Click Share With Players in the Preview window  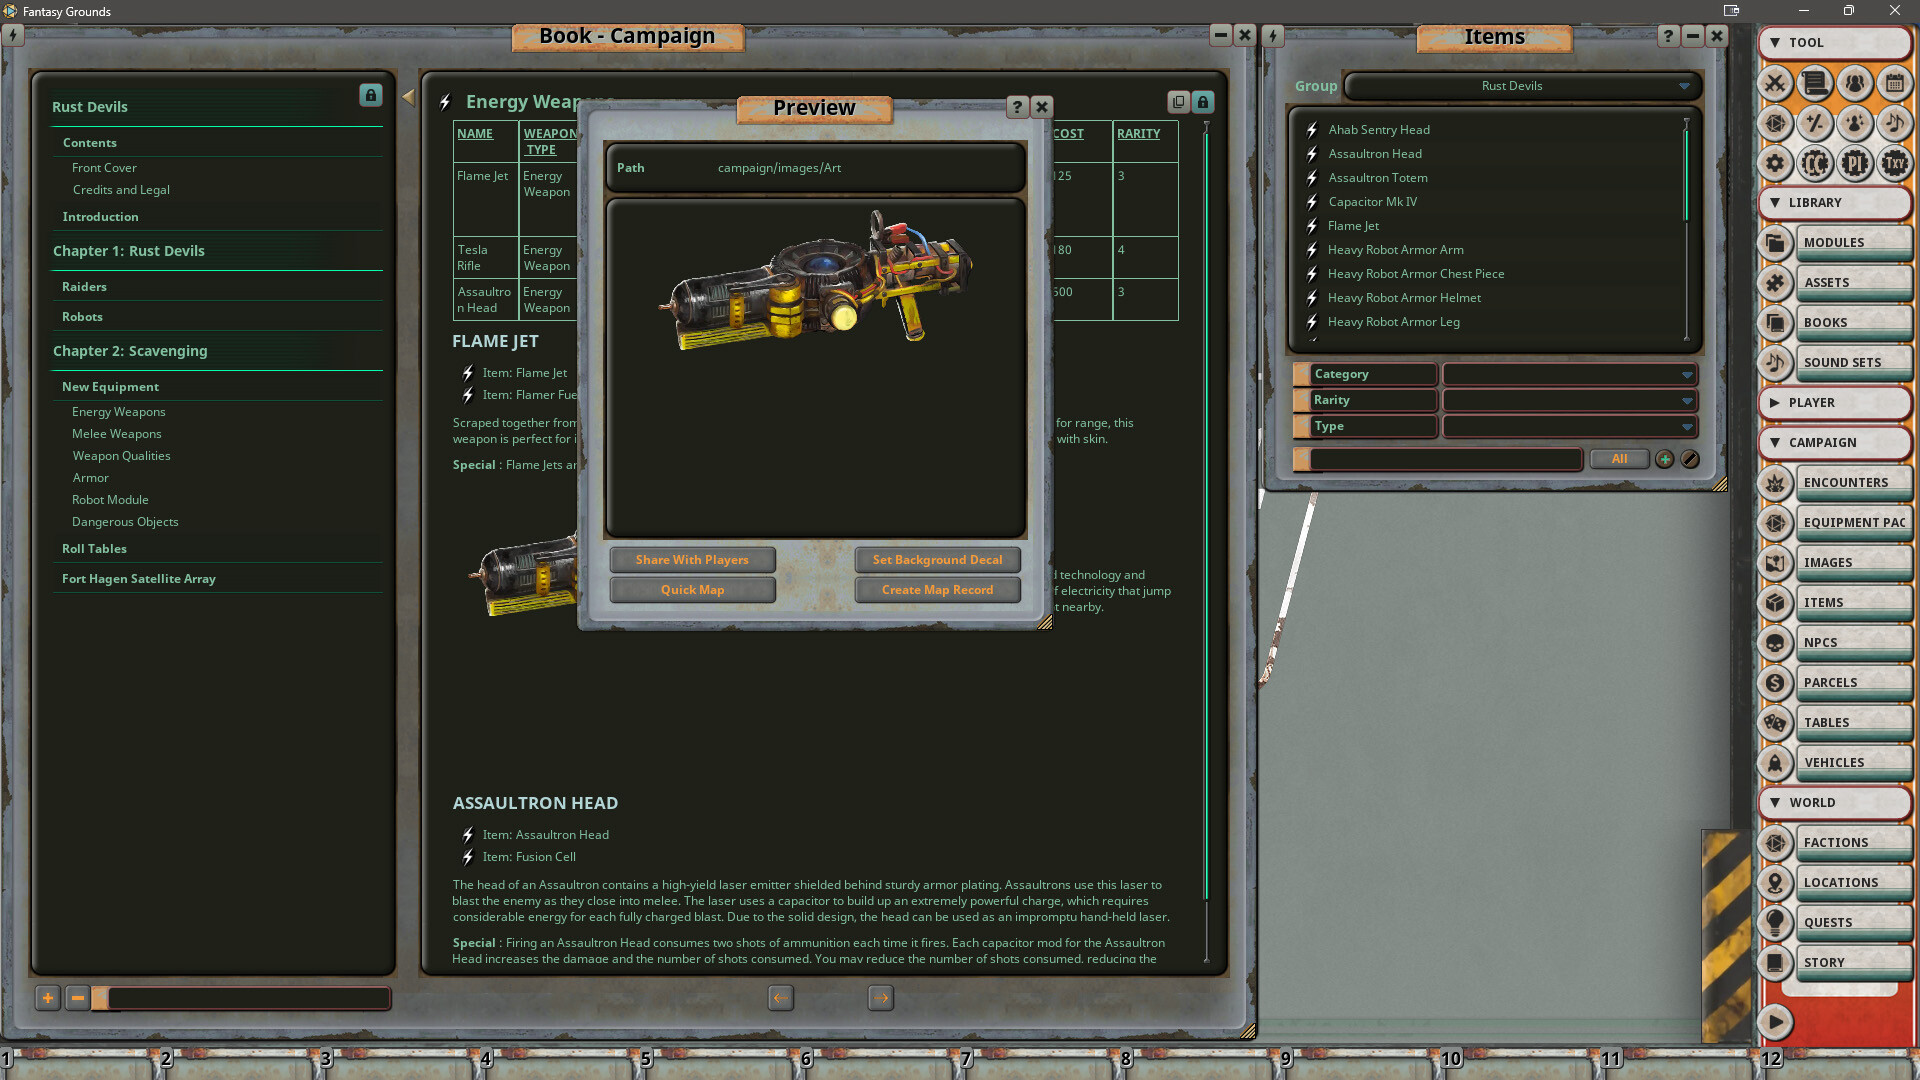(693, 560)
